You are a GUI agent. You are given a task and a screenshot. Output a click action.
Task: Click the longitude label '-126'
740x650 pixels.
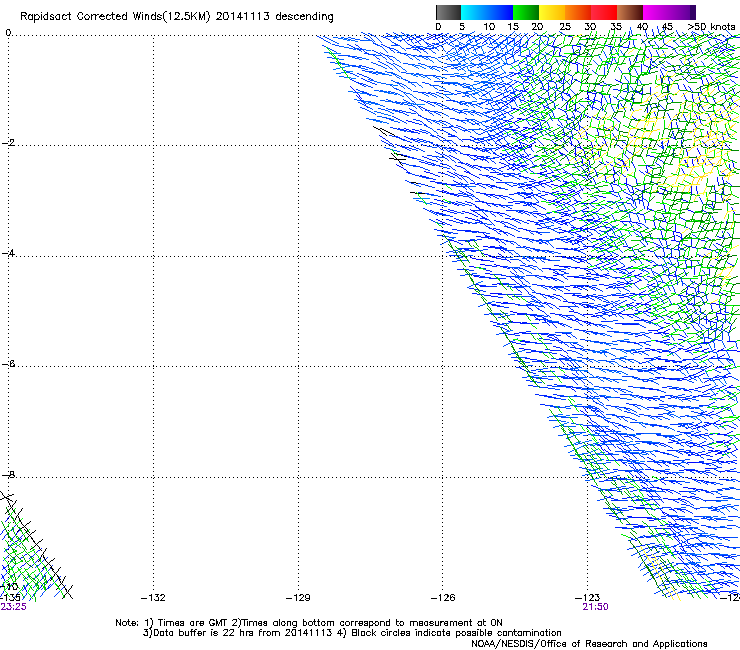click(443, 598)
